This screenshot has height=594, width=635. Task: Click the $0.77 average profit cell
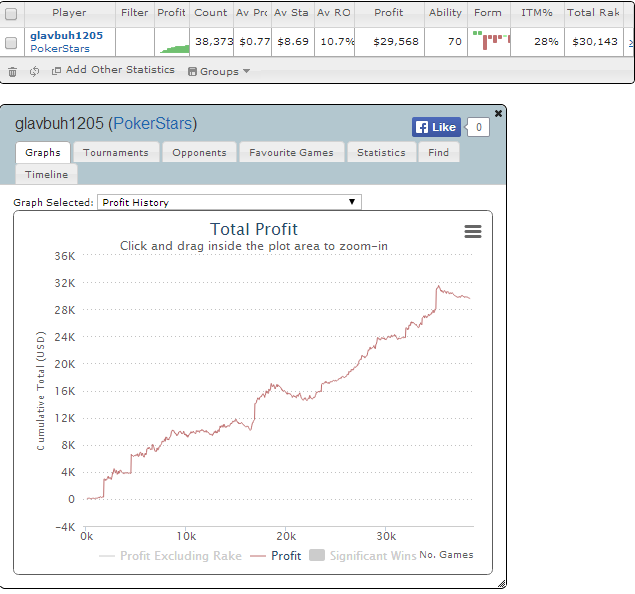(254, 42)
